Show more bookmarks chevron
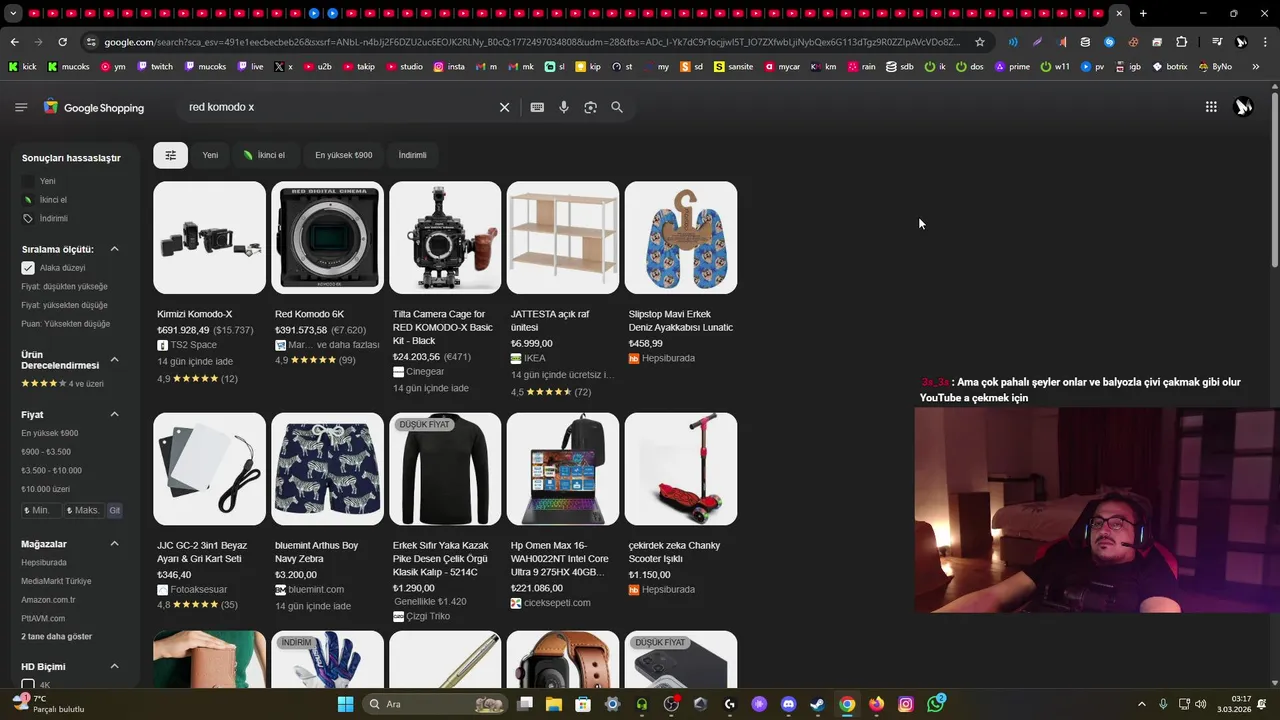Viewport: 1280px width, 720px height. click(1256, 66)
